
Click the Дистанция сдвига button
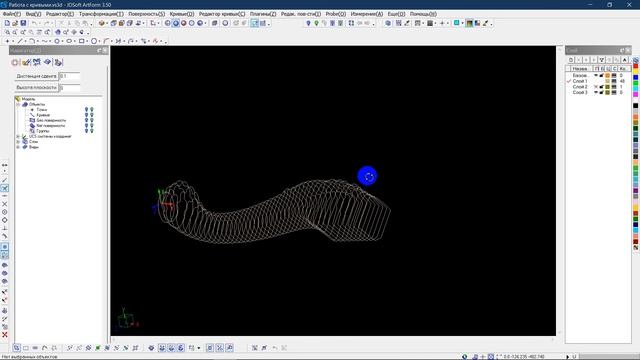pyautogui.click(x=36, y=76)
